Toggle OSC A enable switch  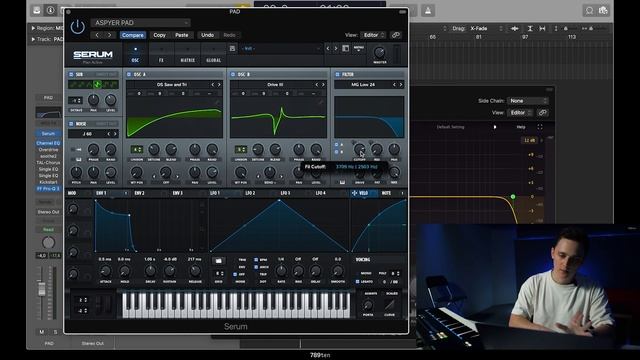coord(129,74)
